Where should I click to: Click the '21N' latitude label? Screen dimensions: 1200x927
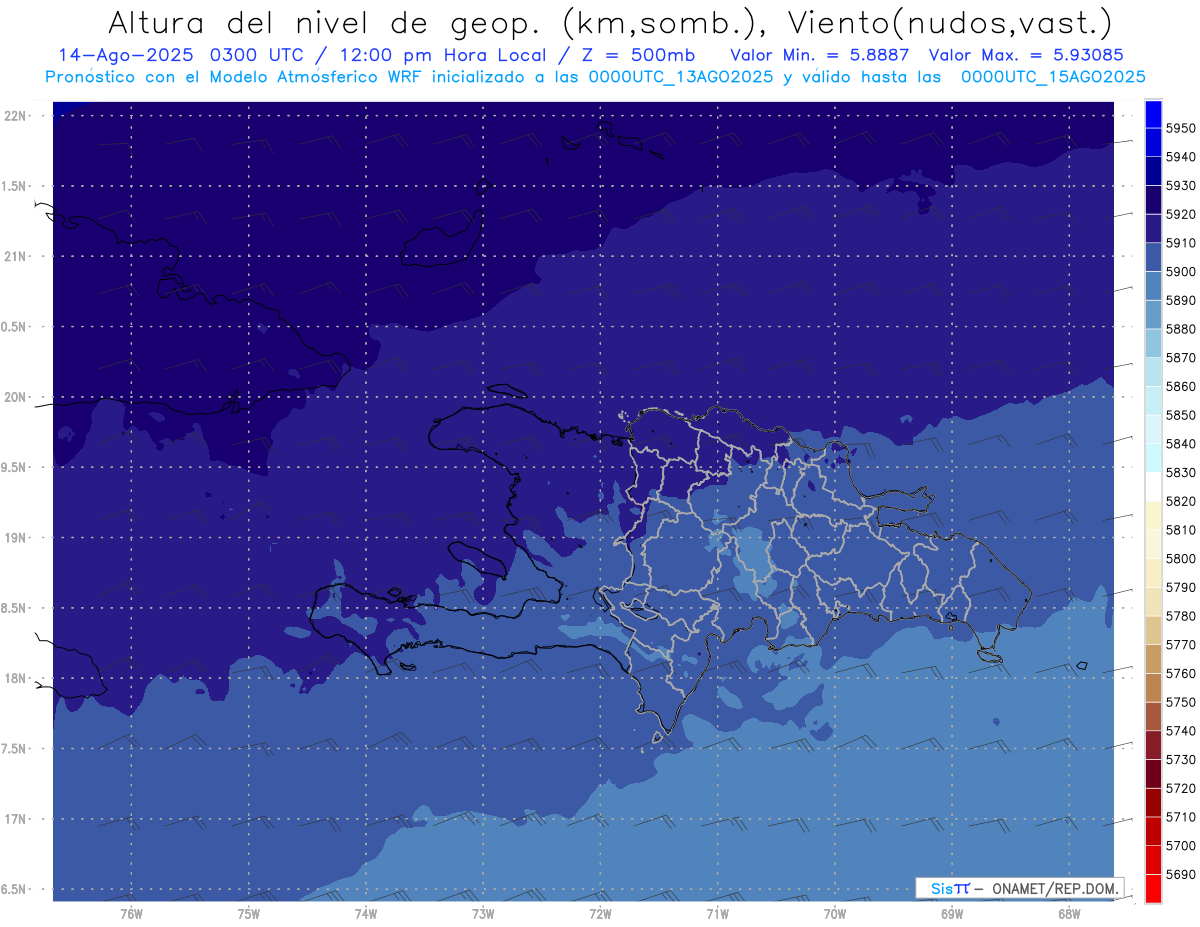pos(16,256)
